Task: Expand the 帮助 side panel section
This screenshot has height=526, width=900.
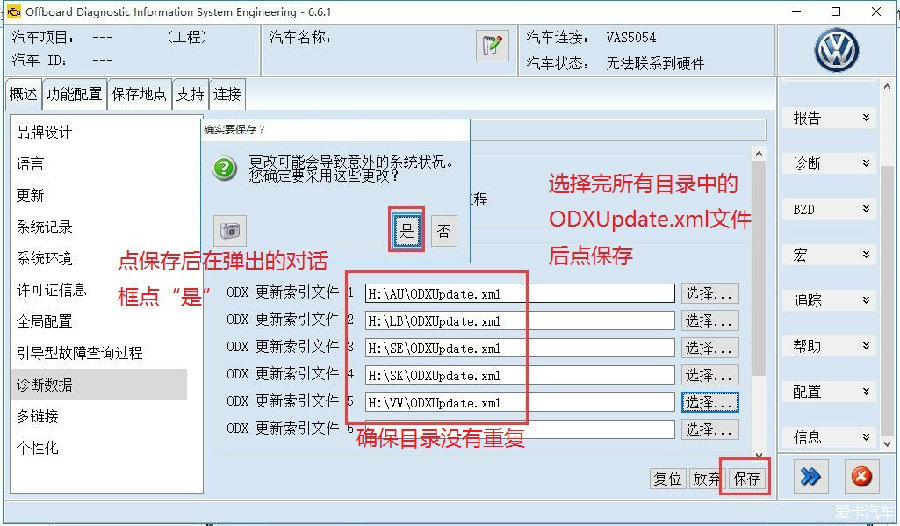Action: [x=829, y=346]
